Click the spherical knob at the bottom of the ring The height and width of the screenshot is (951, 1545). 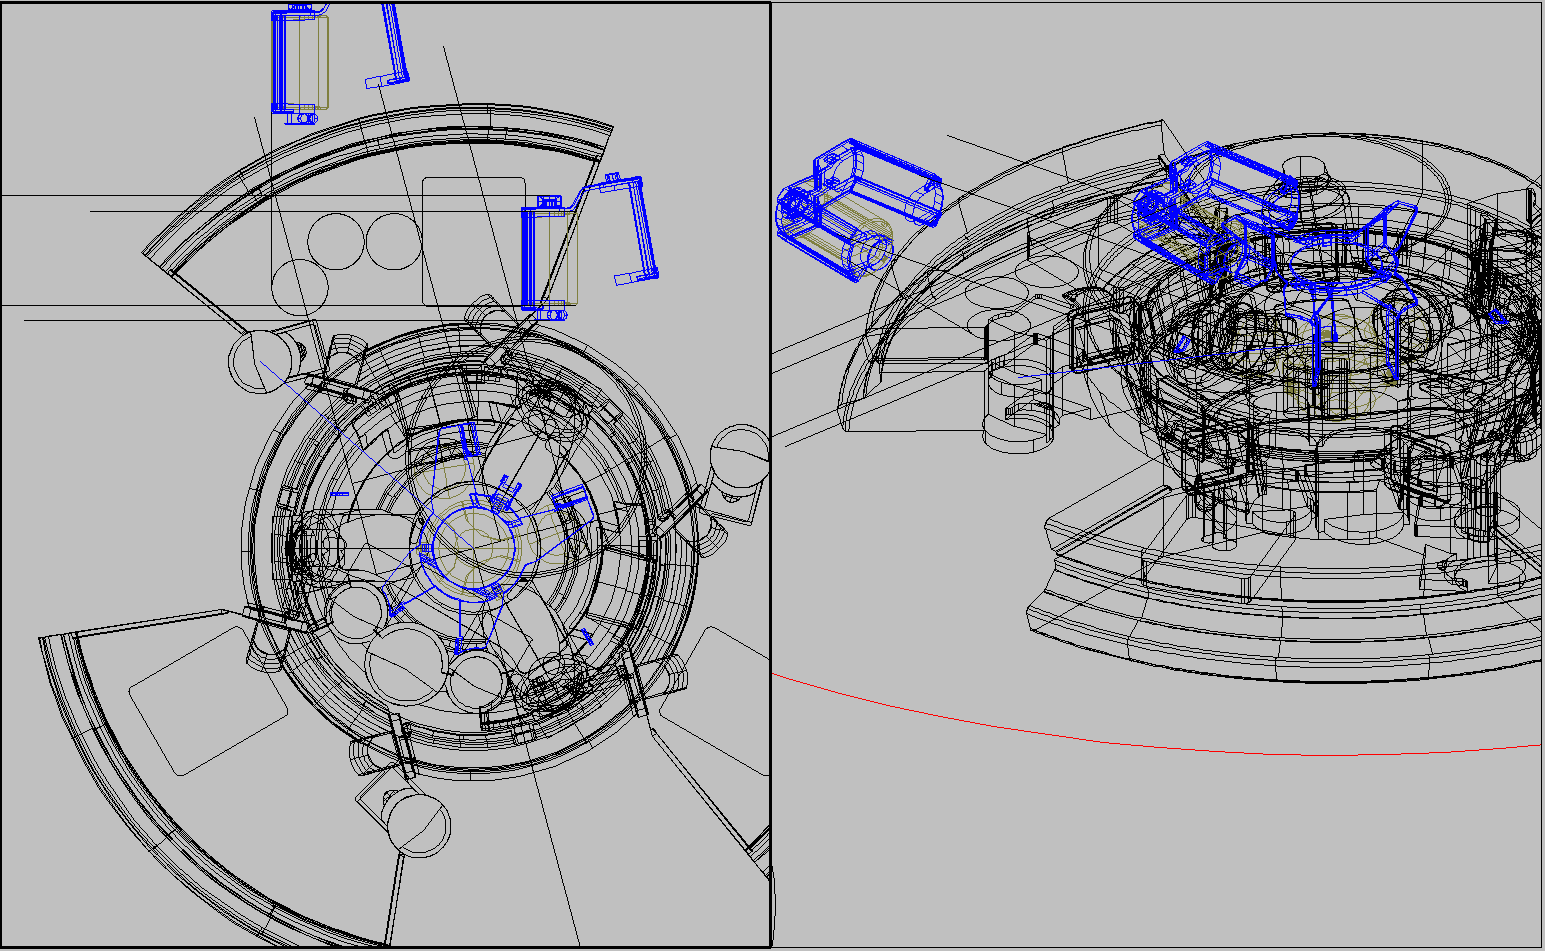click(x=417, y=822)
